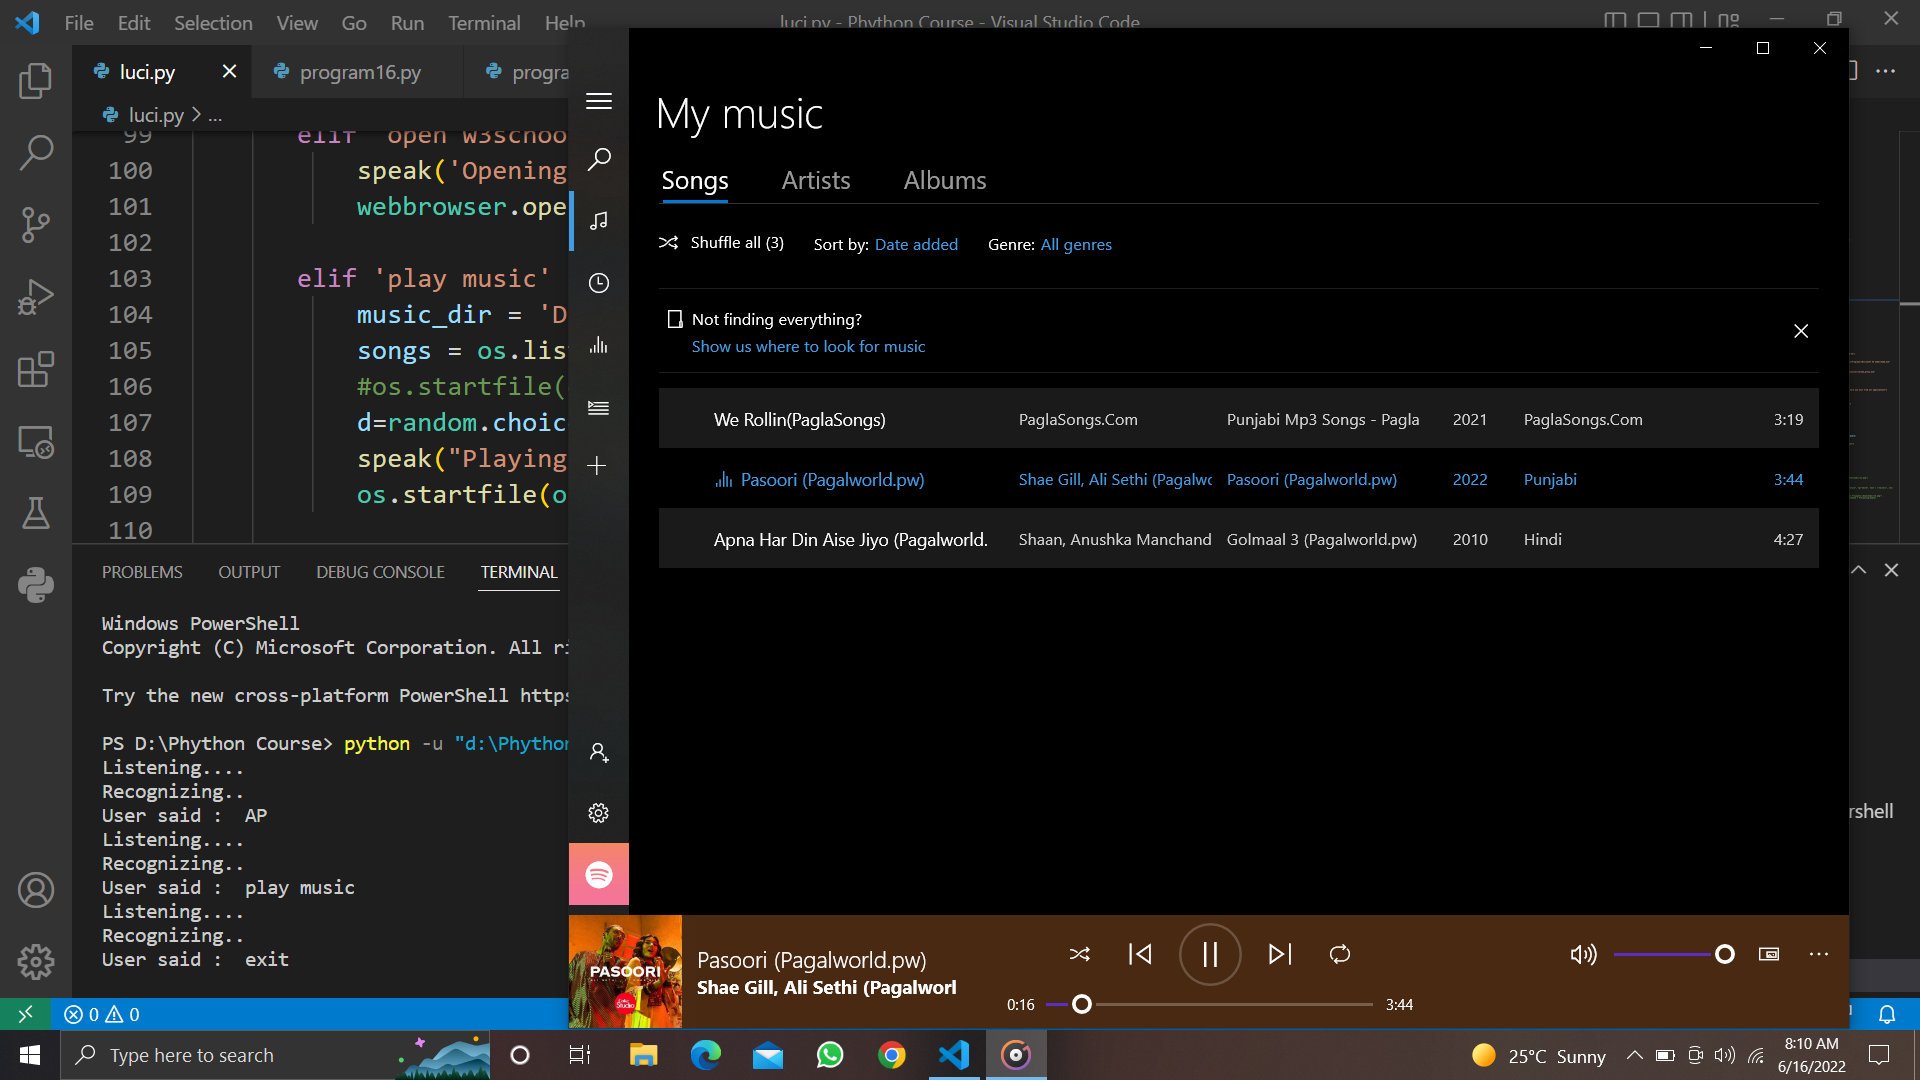Image resolution: width=1920 pixels, height=1080 pixels.
Task: Click the Windows taskbar search box
Action: pos(275,1055)
